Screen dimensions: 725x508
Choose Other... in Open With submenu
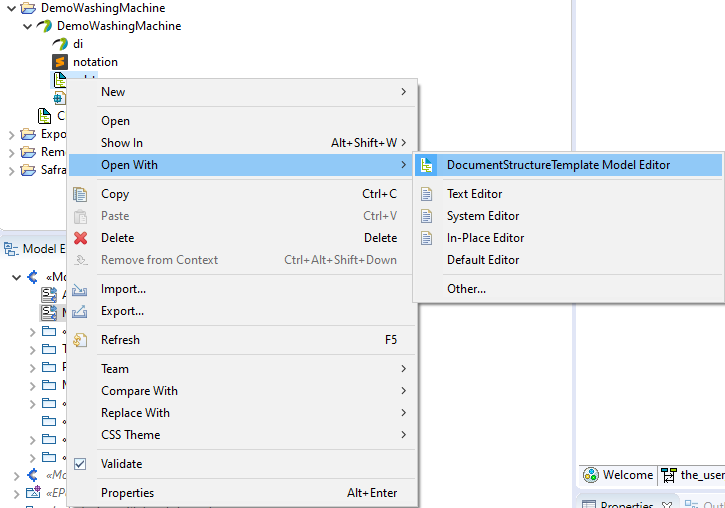click(x=569, y=289)
